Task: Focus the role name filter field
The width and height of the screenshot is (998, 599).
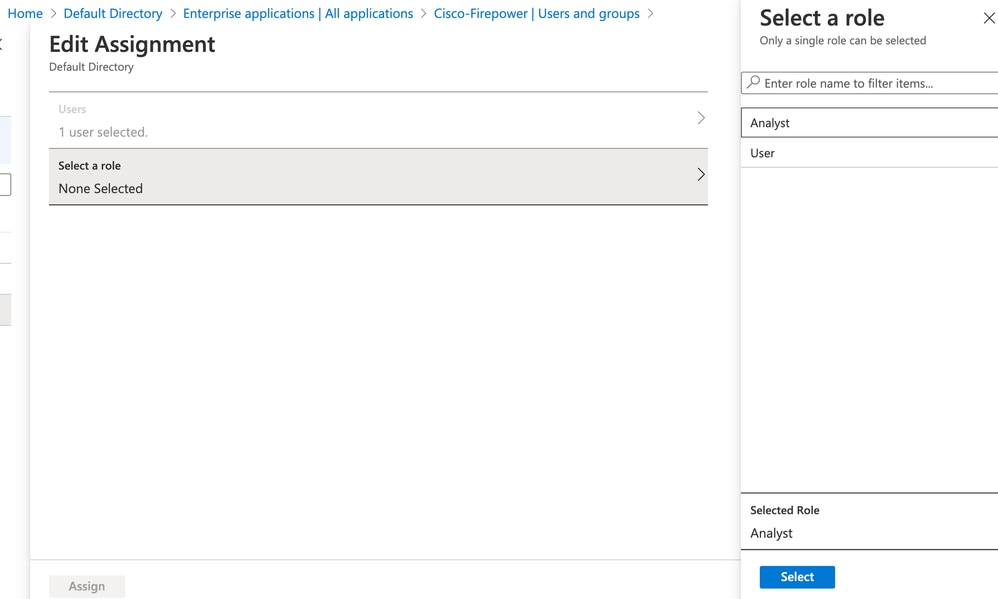Action: [x=869, y=83]
